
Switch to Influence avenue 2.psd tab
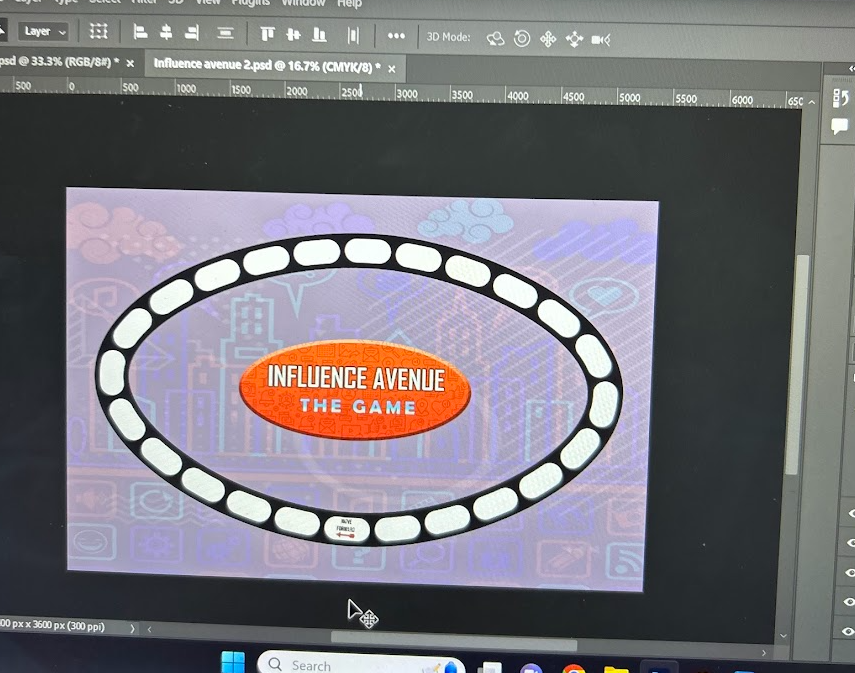pyautogui.click(x=267, y=65)
